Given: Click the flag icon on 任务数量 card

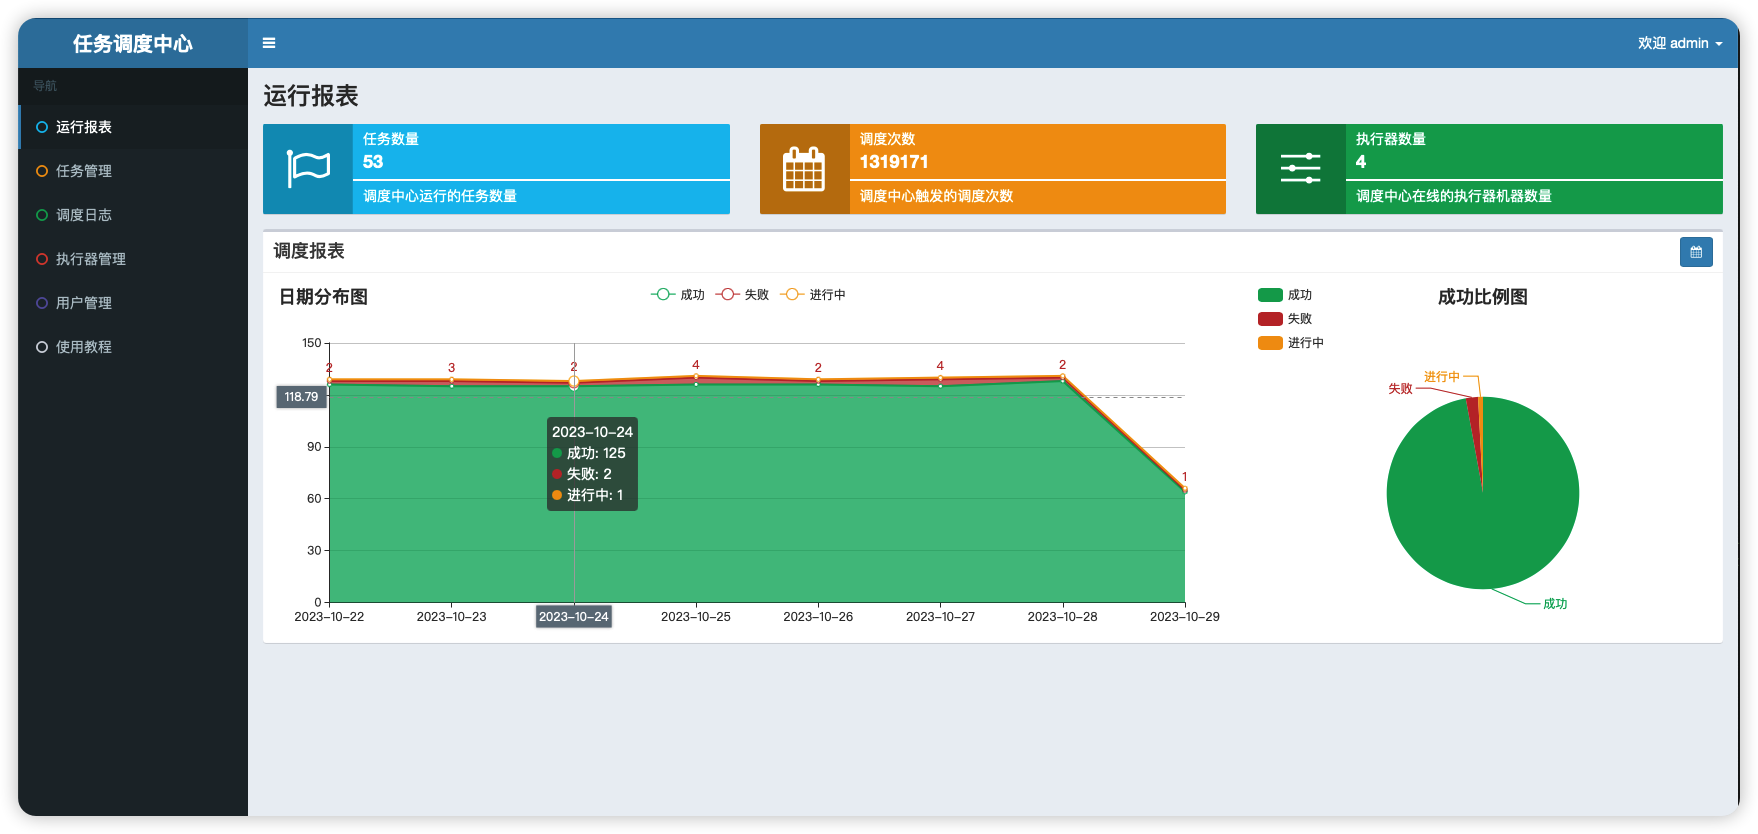Looking at the screenshot, I should (308, 169).
